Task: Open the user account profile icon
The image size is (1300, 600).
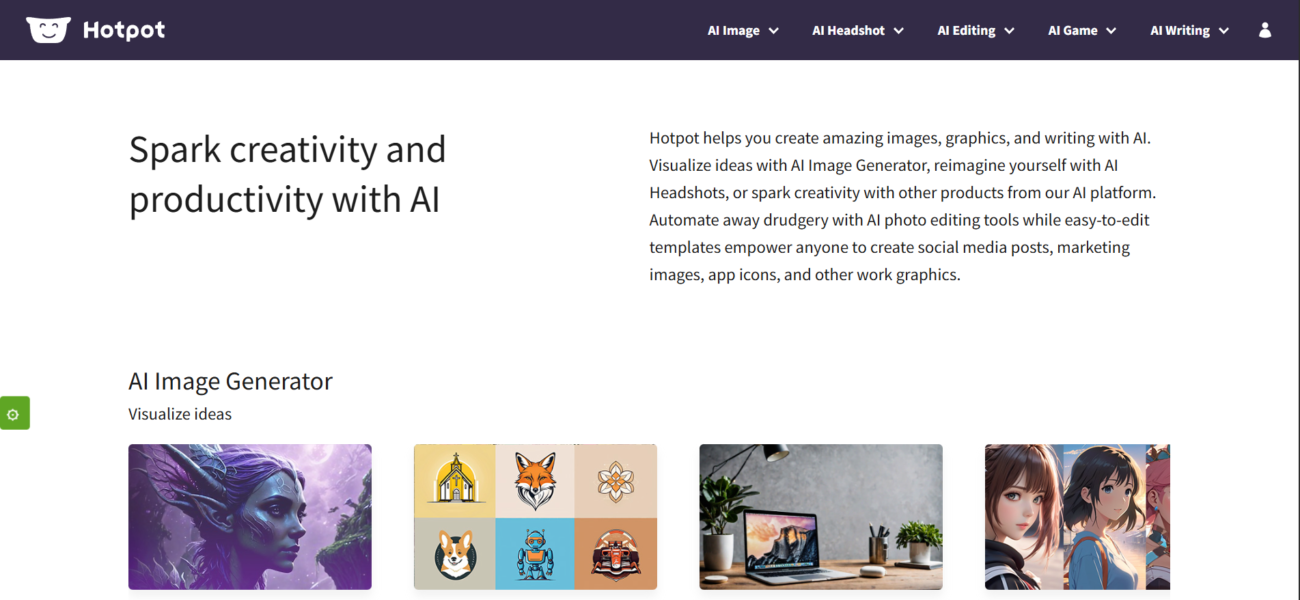Action: [1265, 30]
